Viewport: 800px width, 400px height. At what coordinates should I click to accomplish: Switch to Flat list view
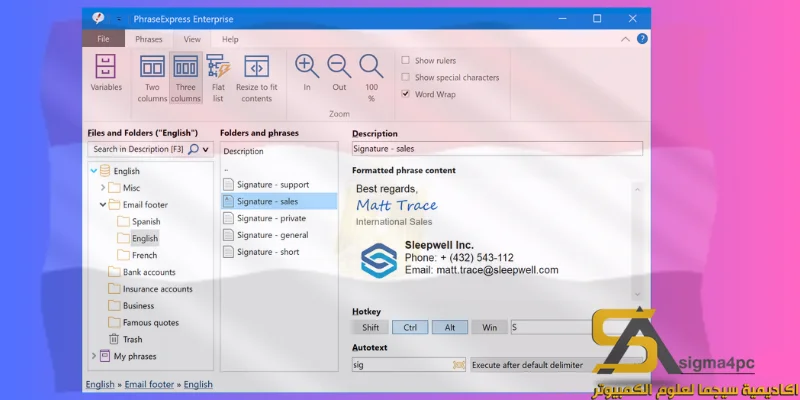point(218,66)
